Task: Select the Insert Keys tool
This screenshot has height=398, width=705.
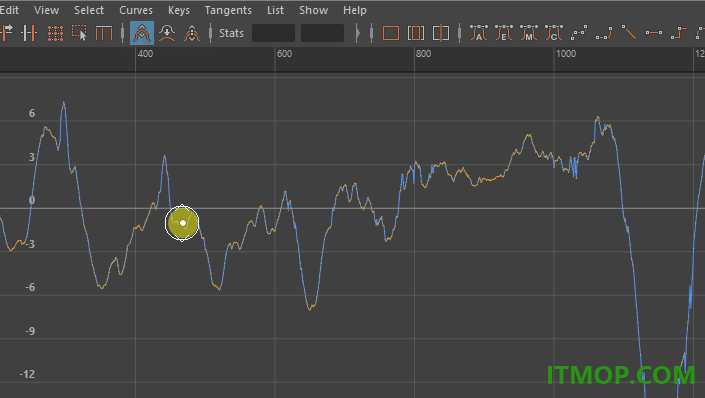Action: click(30, 33)
